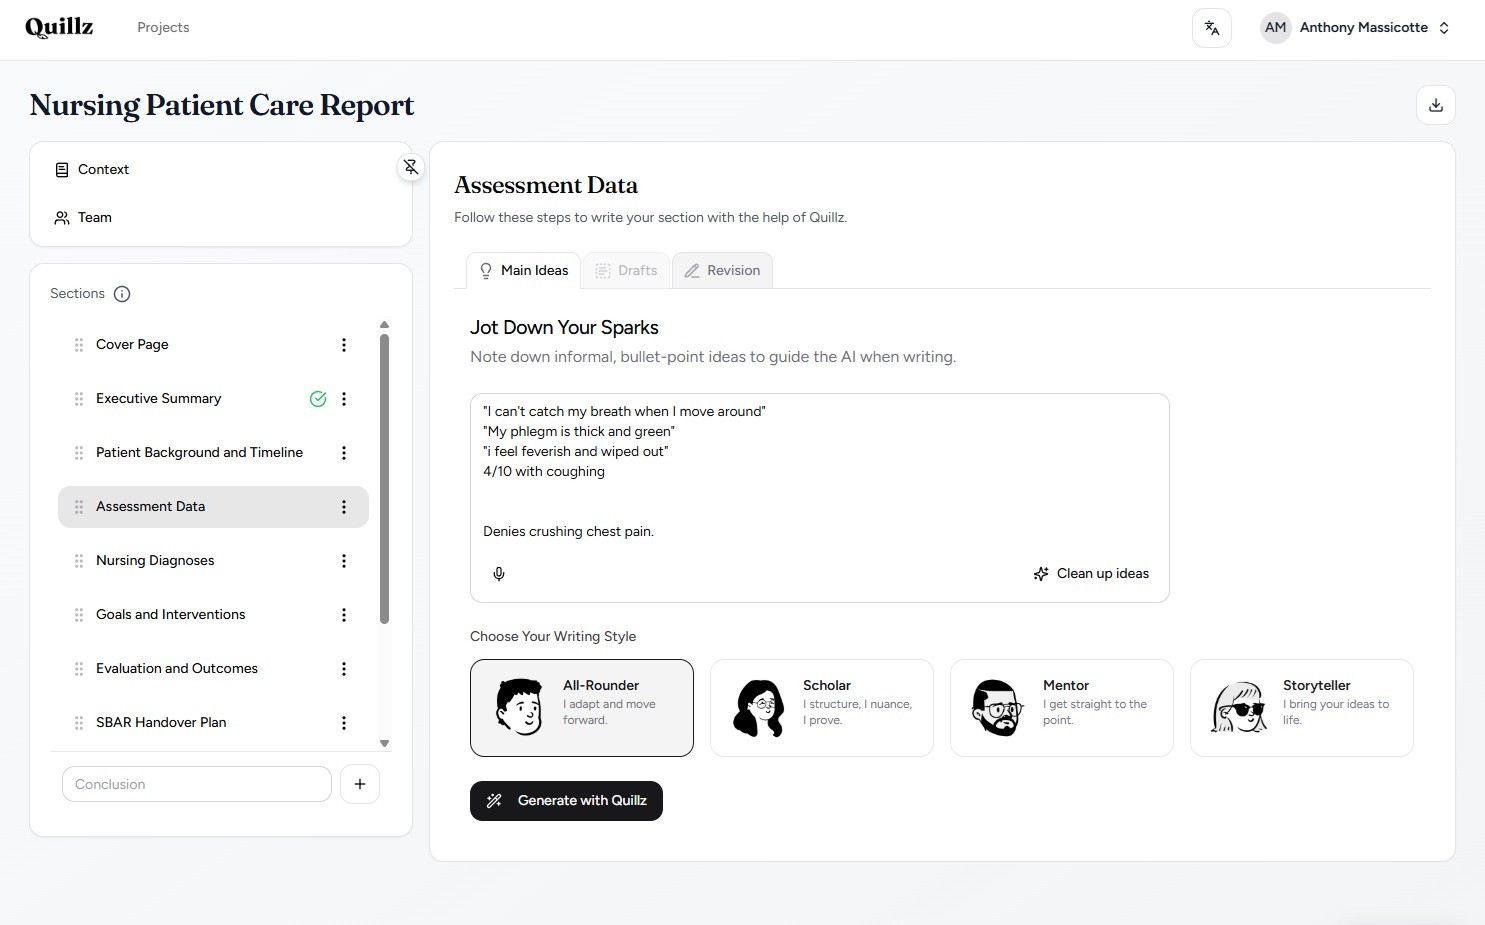1485x925 pixels.
Task: Click the Sections info icon
Action: coord(122,293)
